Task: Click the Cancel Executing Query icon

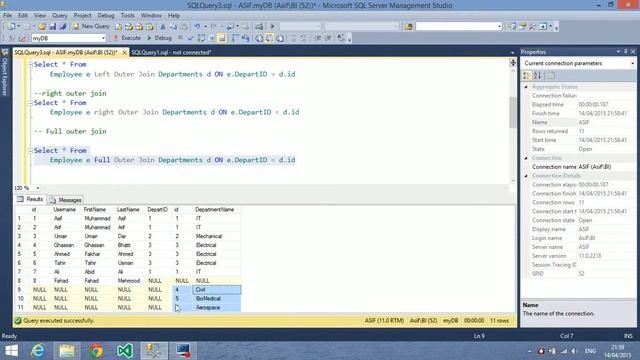Action: point(180,38)
